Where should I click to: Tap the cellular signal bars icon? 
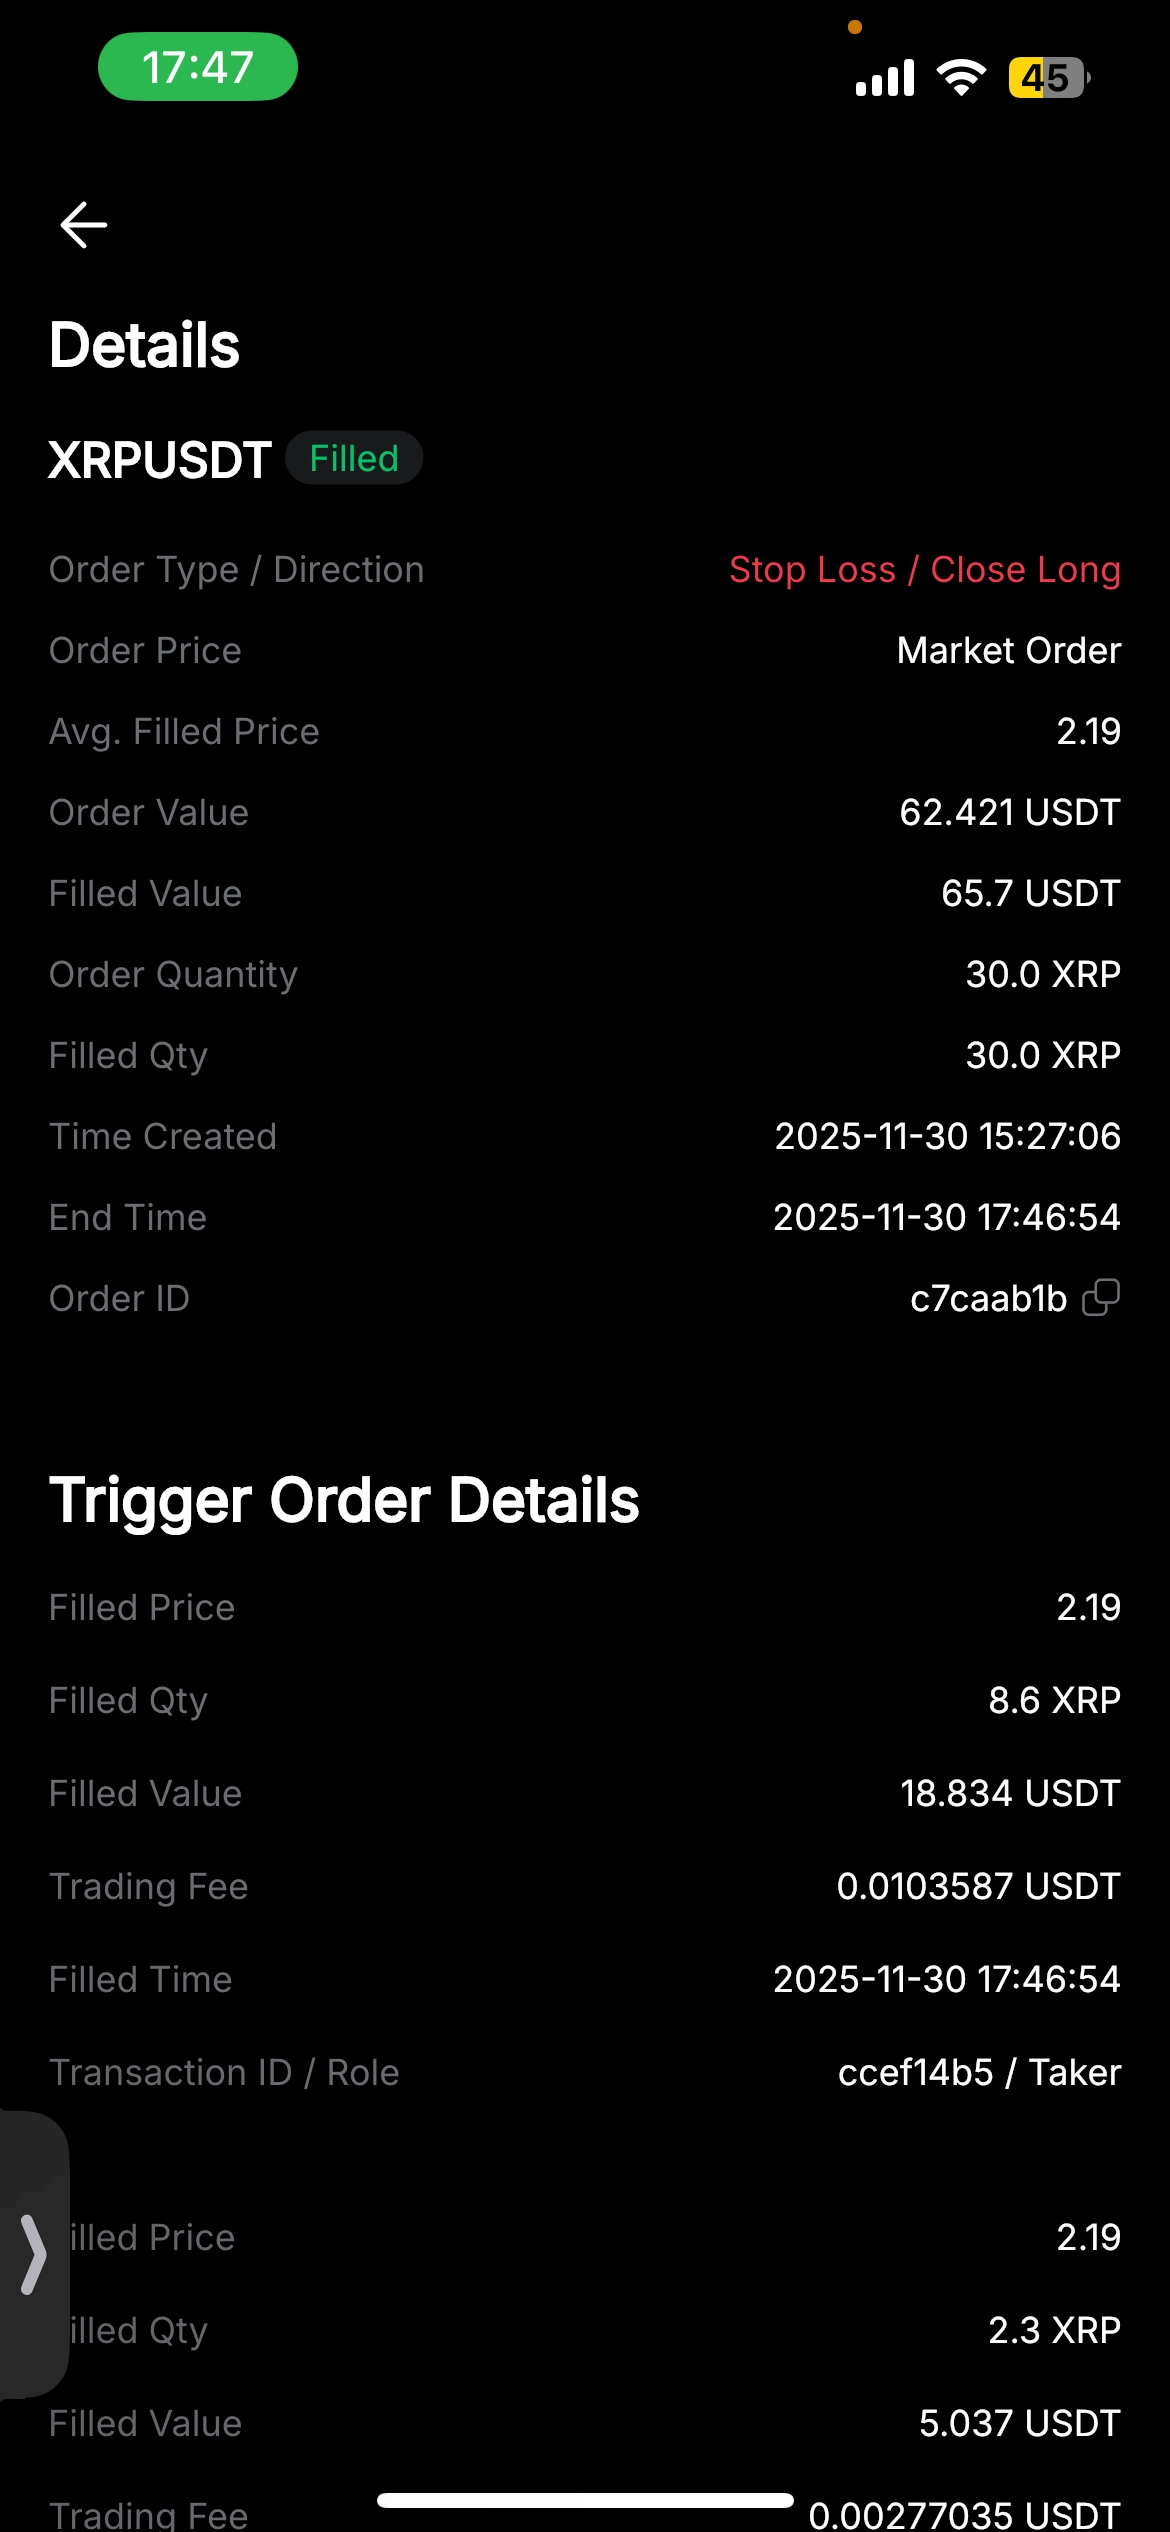pos(885,78)
